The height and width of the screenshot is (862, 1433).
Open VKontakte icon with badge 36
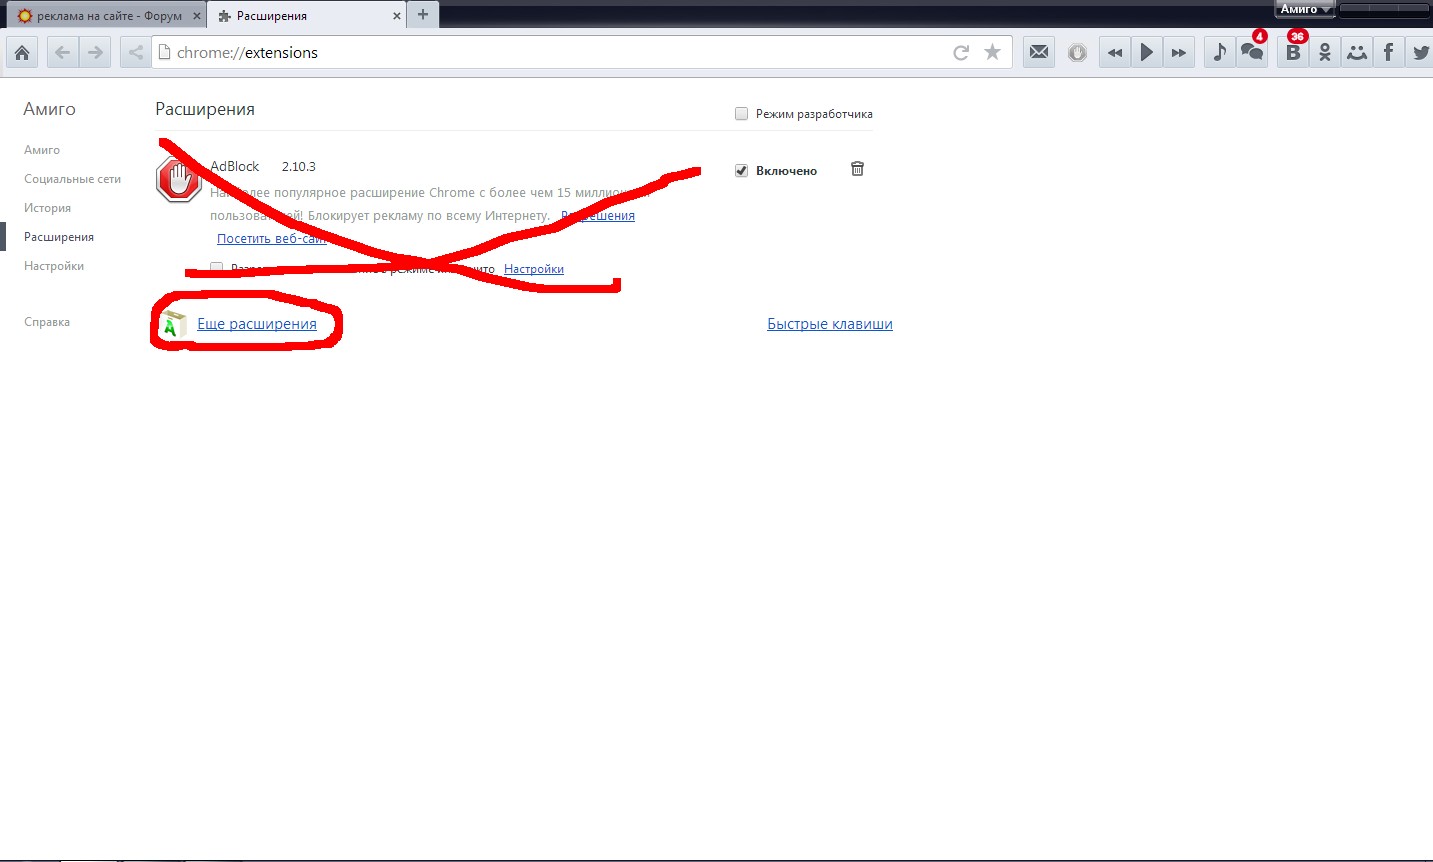point(1293,52)
